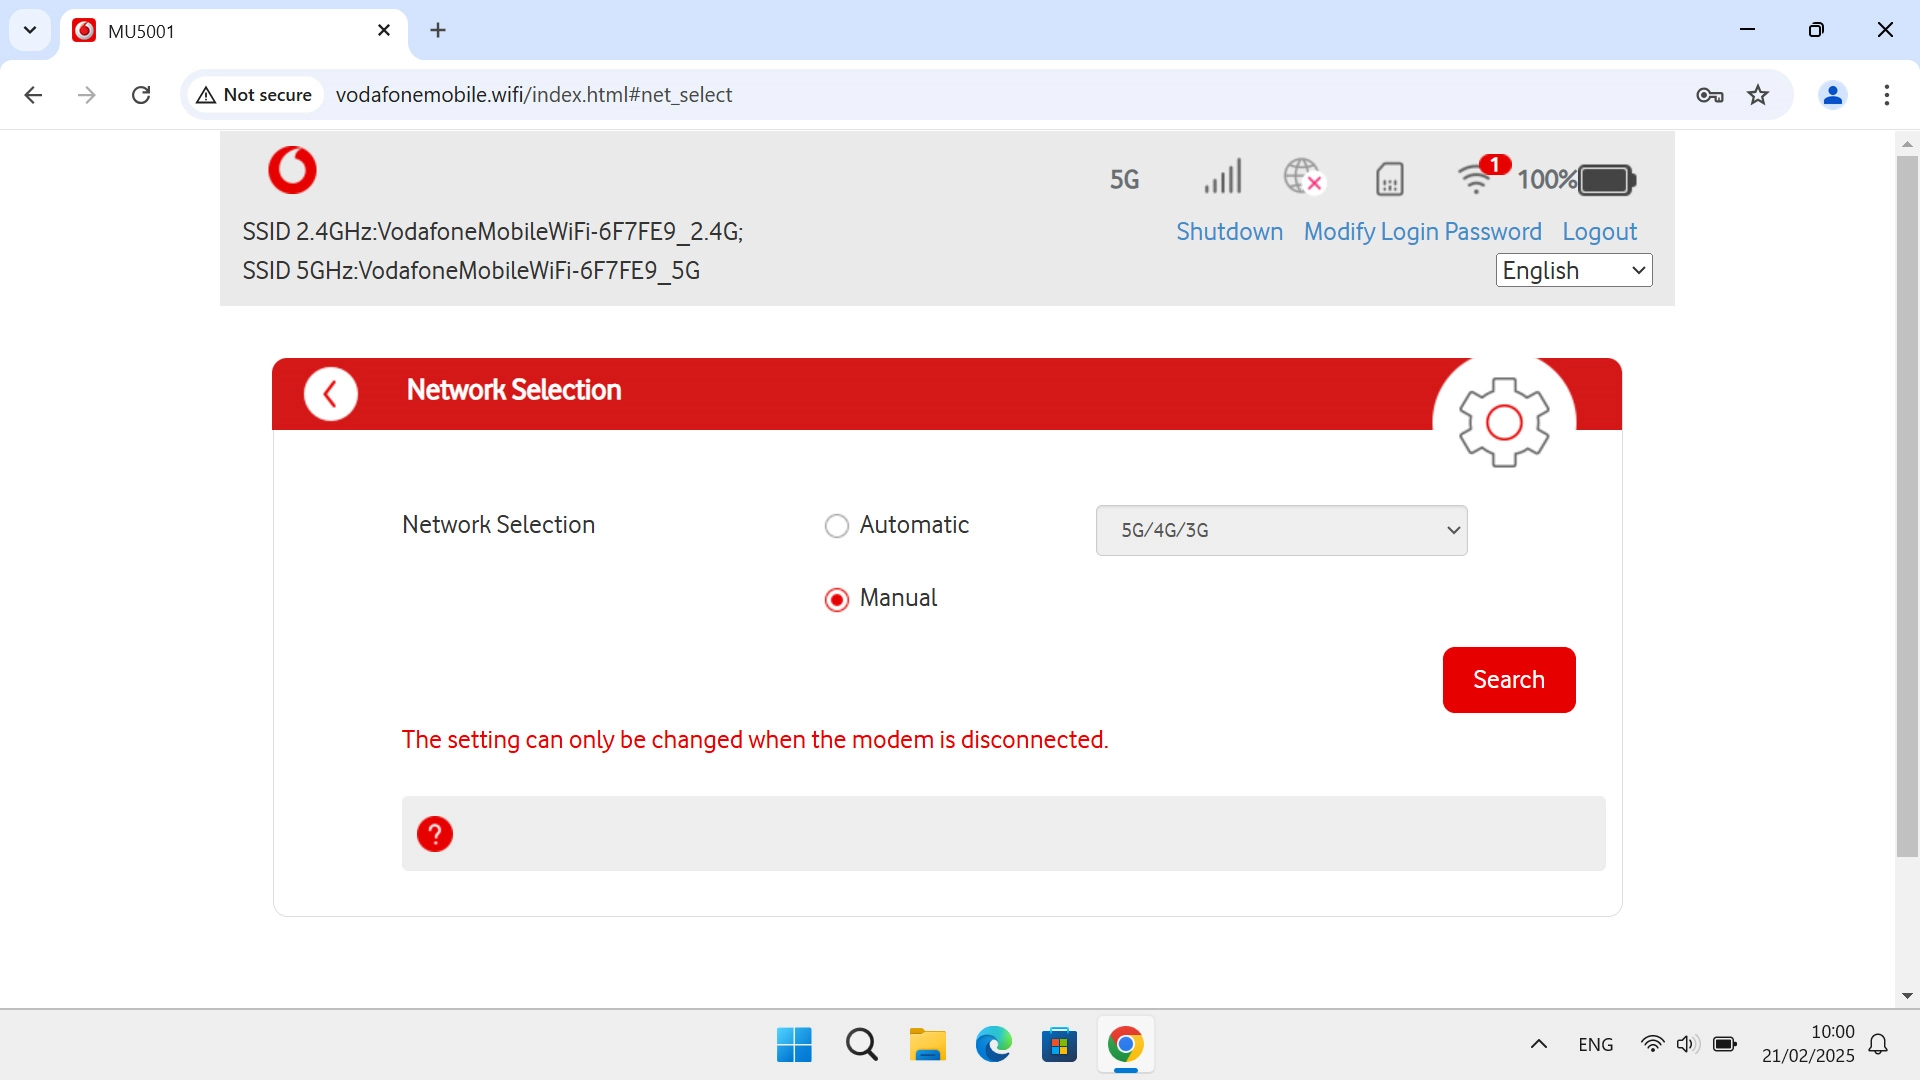Screen dimensions: 1920x1080
Task: Toggle the Not secure warning in address bar
Action: [253, 94]
